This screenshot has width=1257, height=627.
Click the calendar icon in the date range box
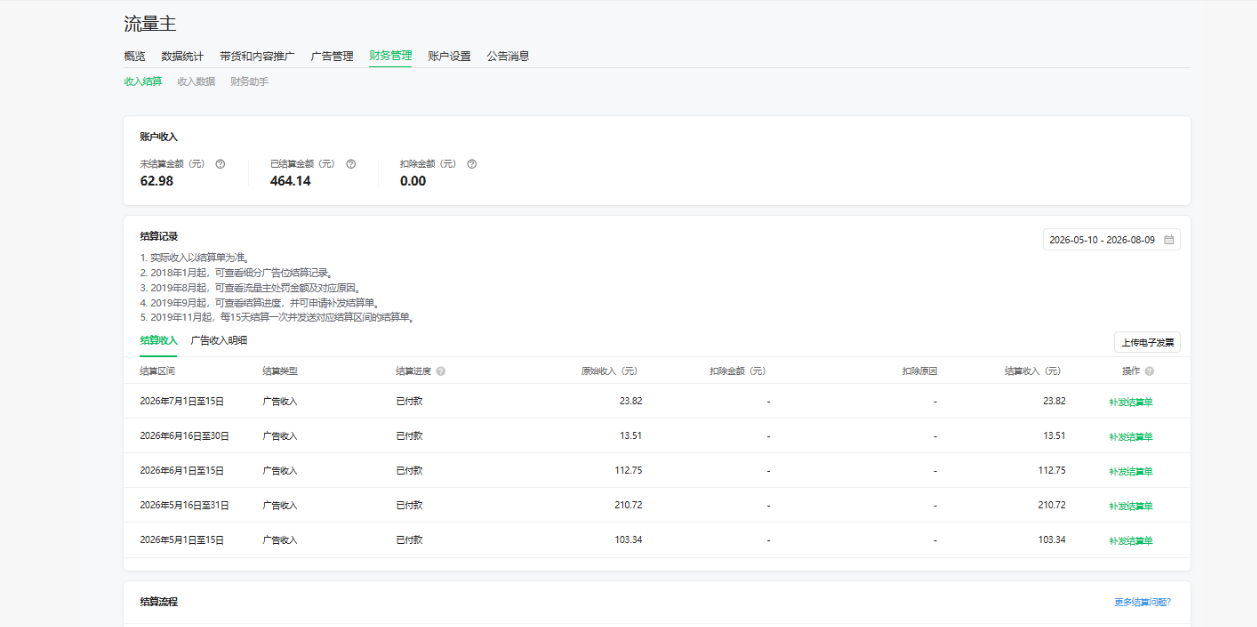click(x=1169, y=240)
